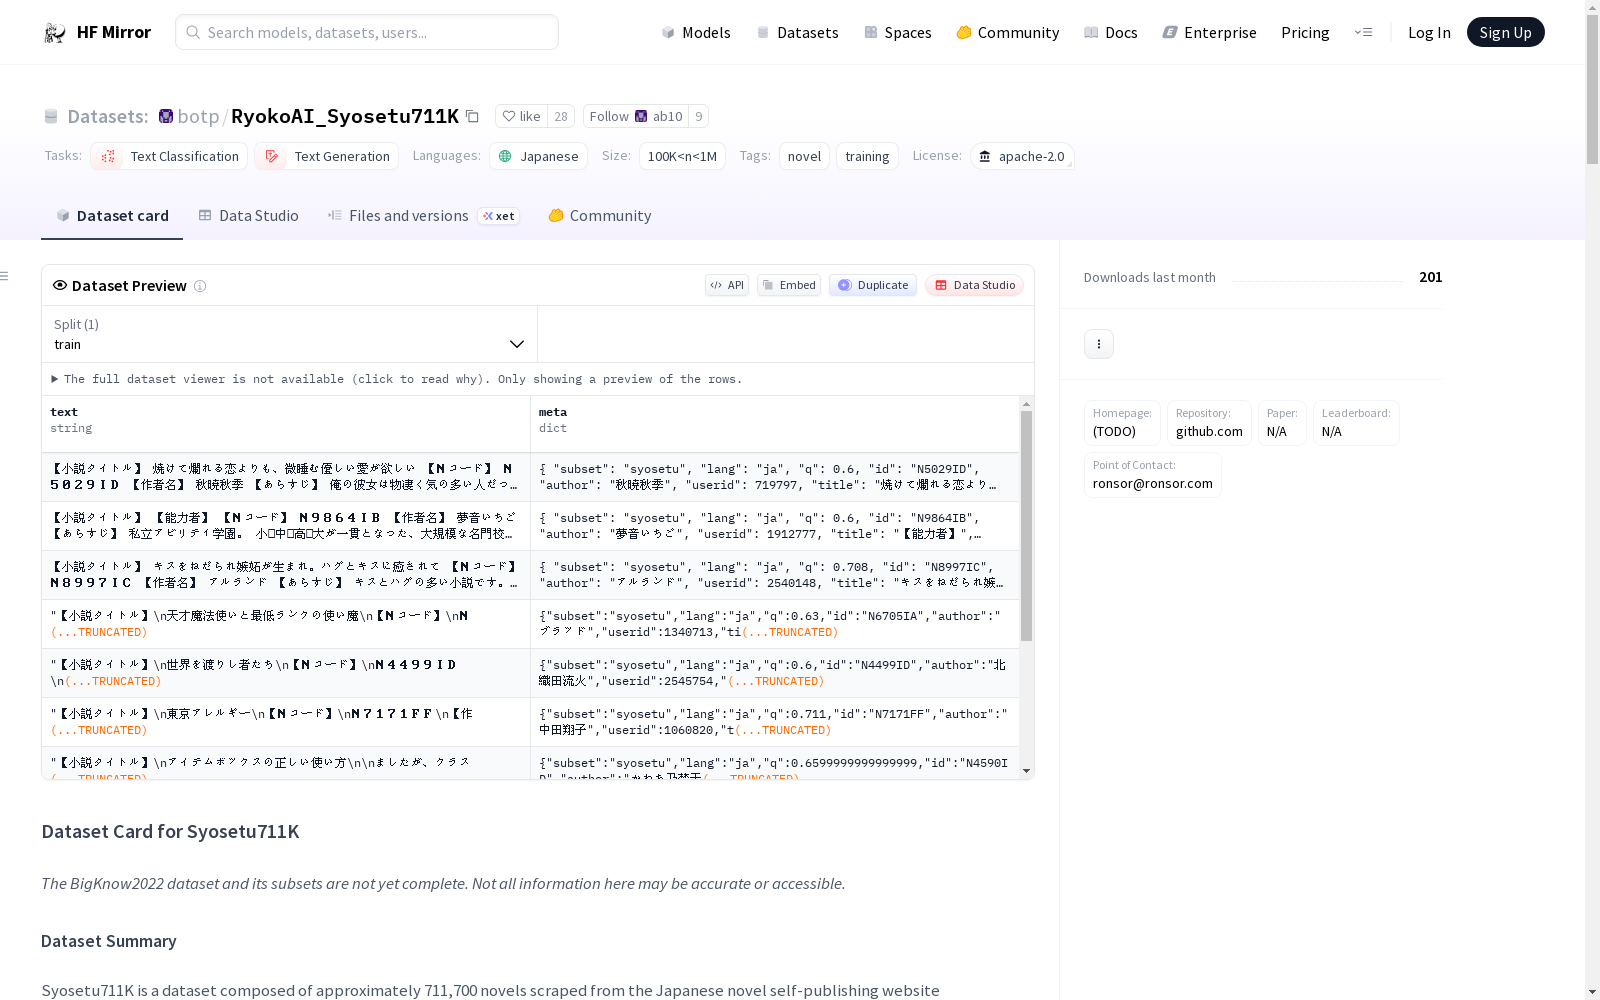Open the Files and versions tab

tap(423, 216)
